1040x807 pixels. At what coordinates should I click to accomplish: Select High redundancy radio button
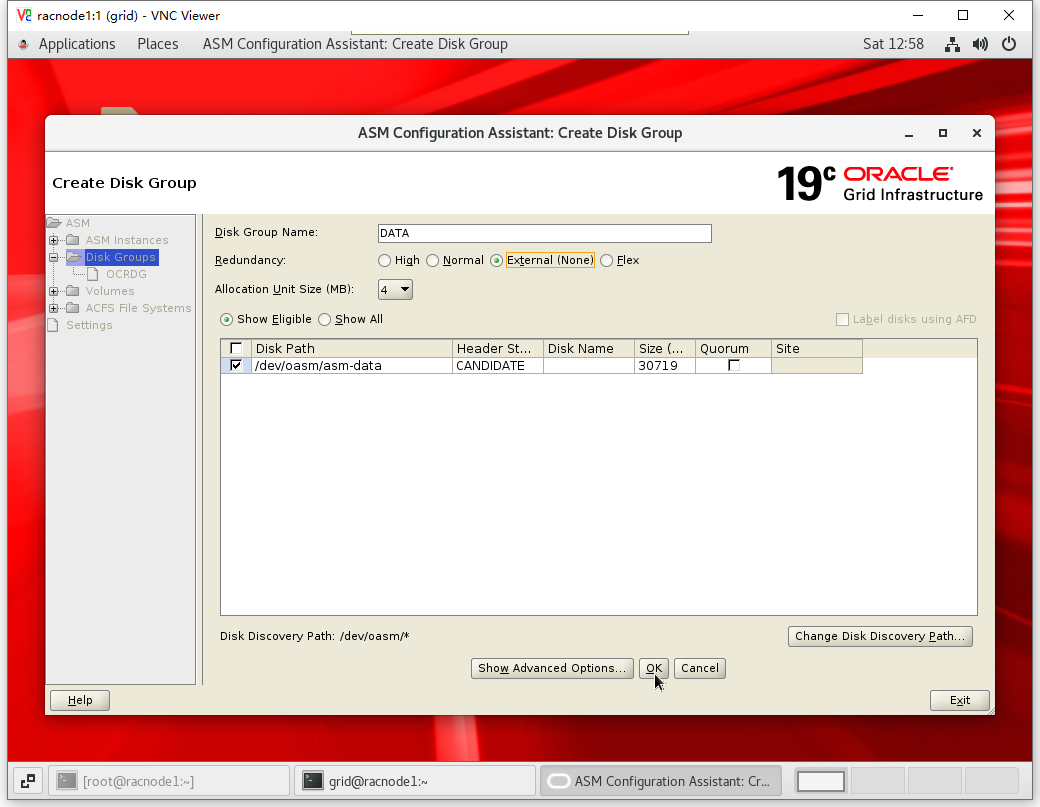coord(385,261)
